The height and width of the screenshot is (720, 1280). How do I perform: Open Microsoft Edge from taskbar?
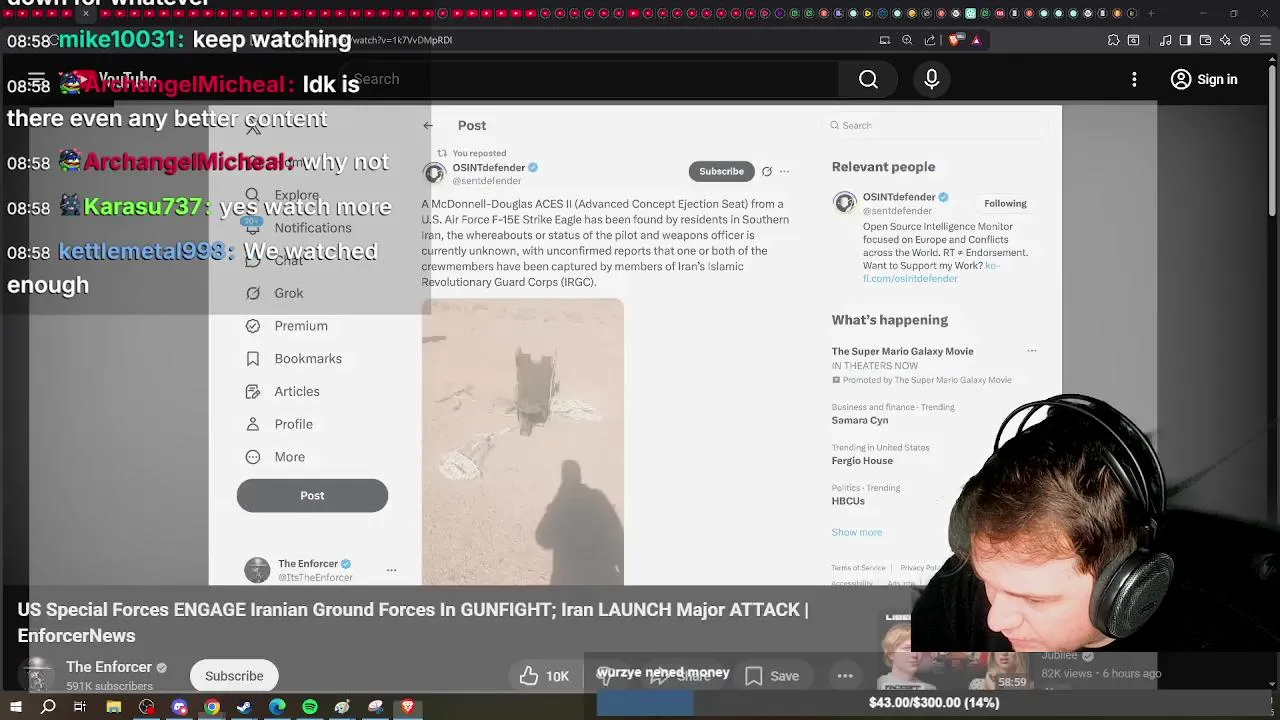tap(277, 707)
